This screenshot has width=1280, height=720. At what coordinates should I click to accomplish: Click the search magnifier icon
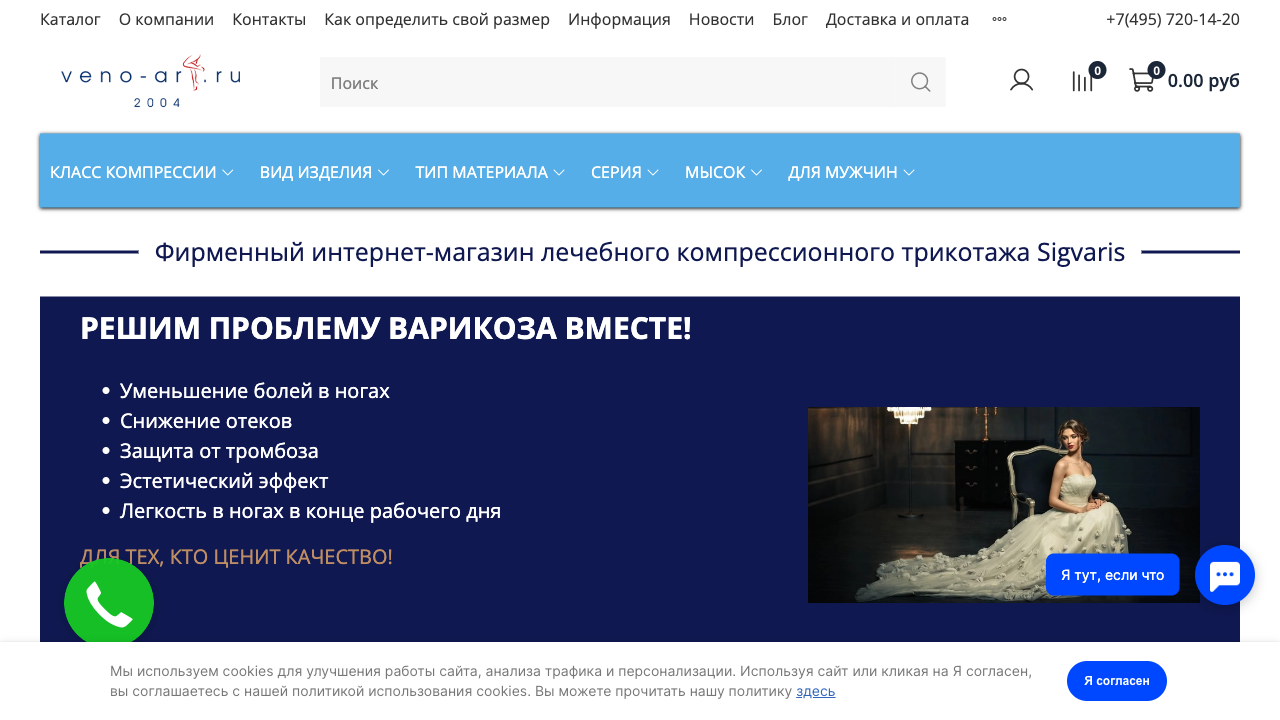point(920,82)
